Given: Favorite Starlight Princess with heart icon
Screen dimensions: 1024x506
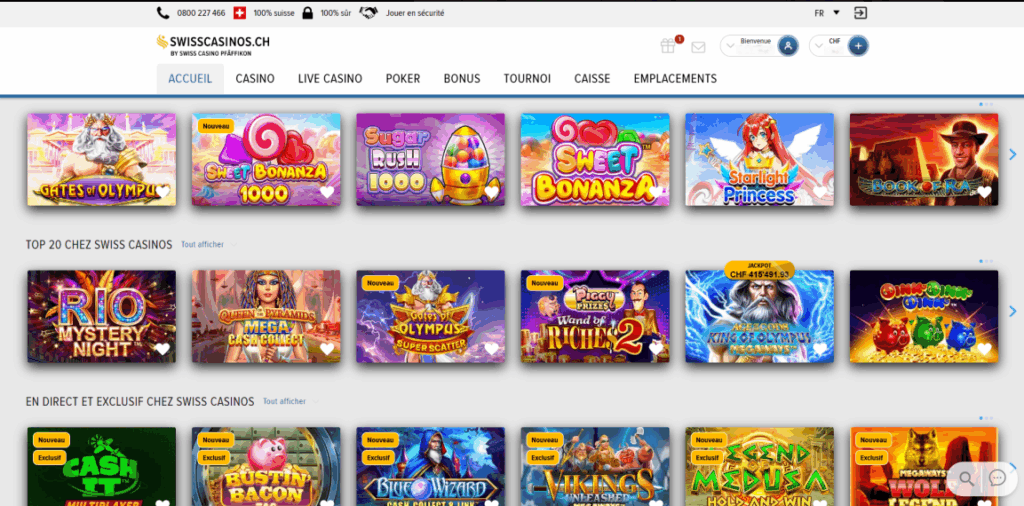Looking at the screenshot, I should coord(821,192).
